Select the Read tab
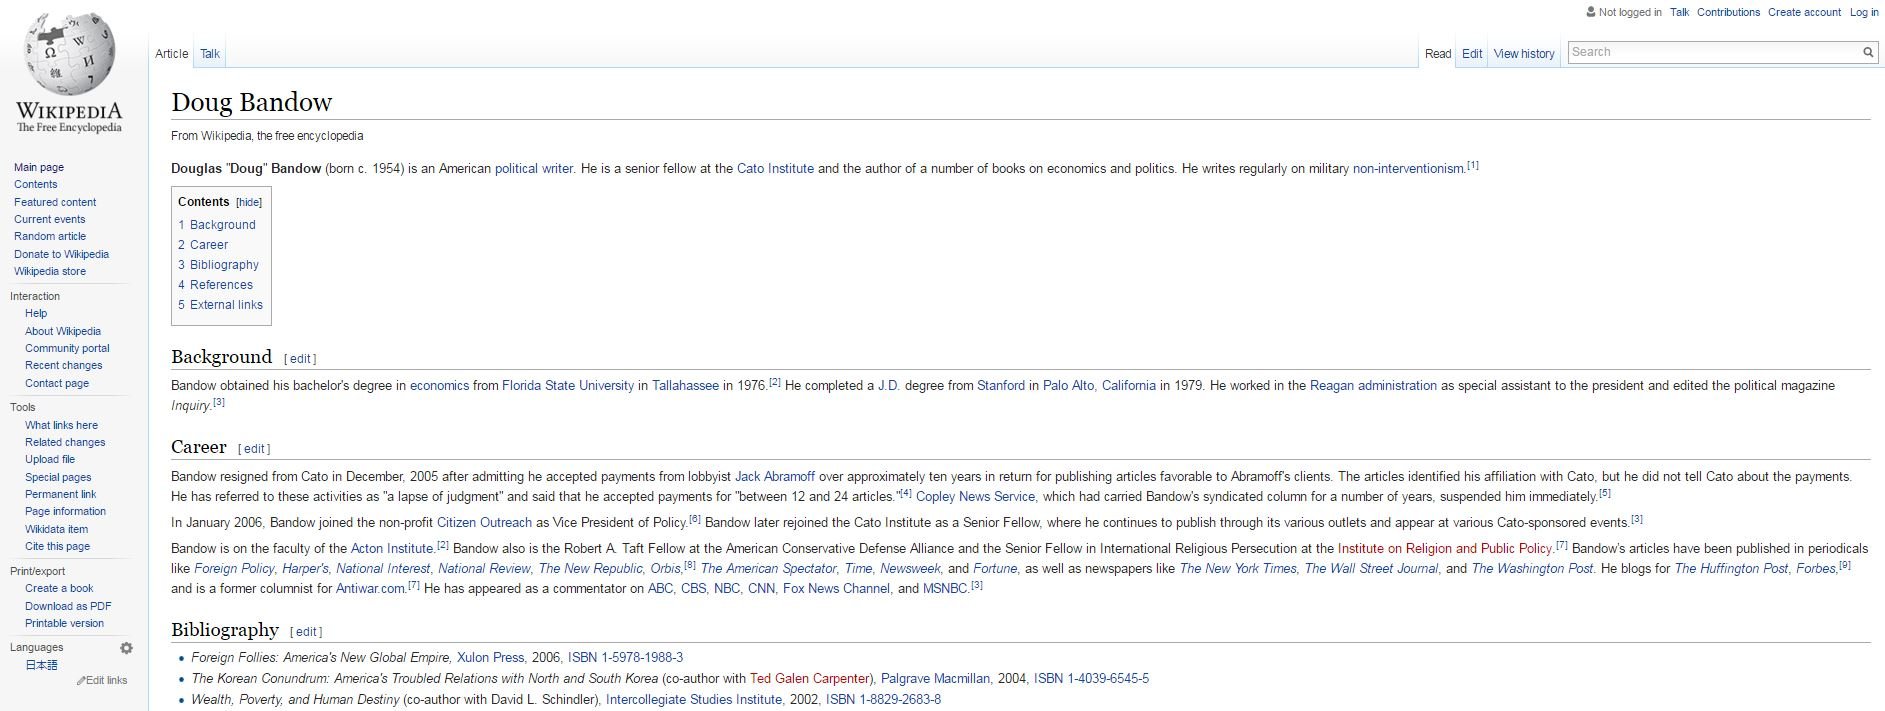Viewport: 1885px width, 711px height. click(1438, 54)
